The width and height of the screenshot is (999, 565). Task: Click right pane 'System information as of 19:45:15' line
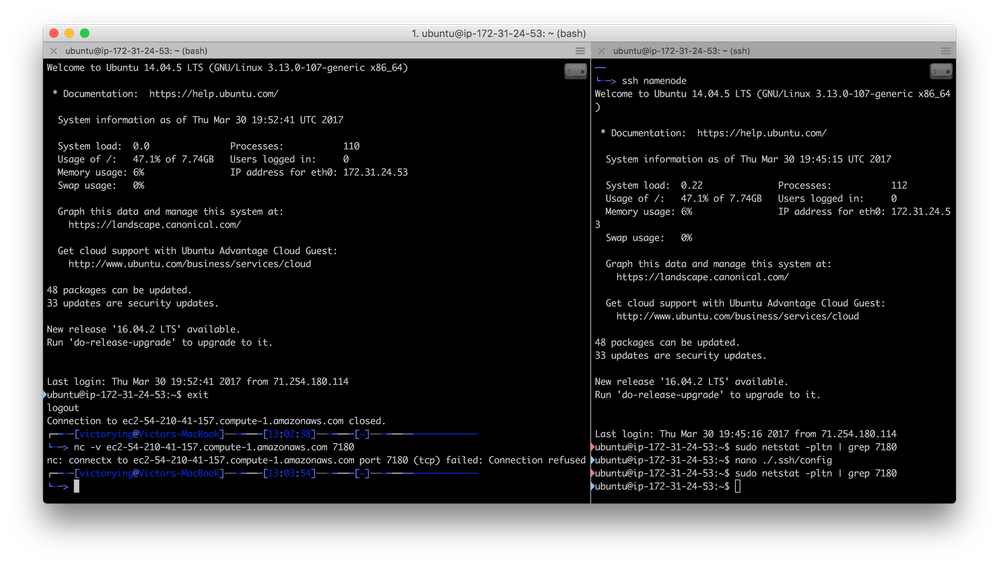tap(749, 159)
